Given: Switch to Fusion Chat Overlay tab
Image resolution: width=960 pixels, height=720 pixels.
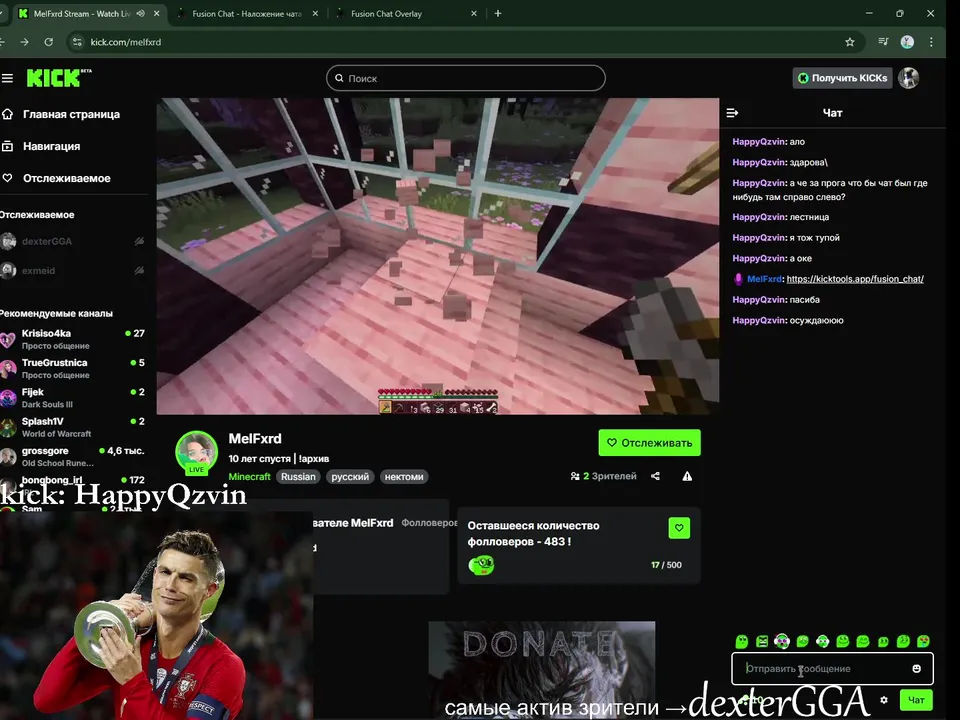Looking at the screenshot, I should pos(386,13).
